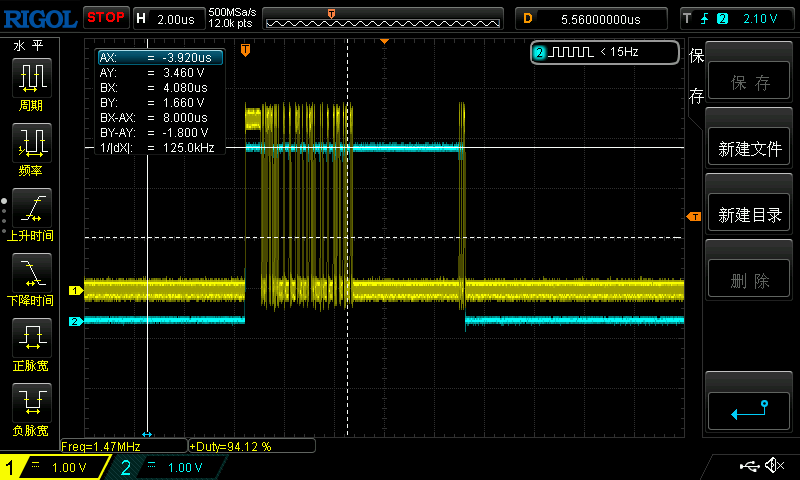The width and height of the screenshot is (800, 480).
Task: Select the negative pulse width (负脉宽) icon
Action: (x=31, y=403)
